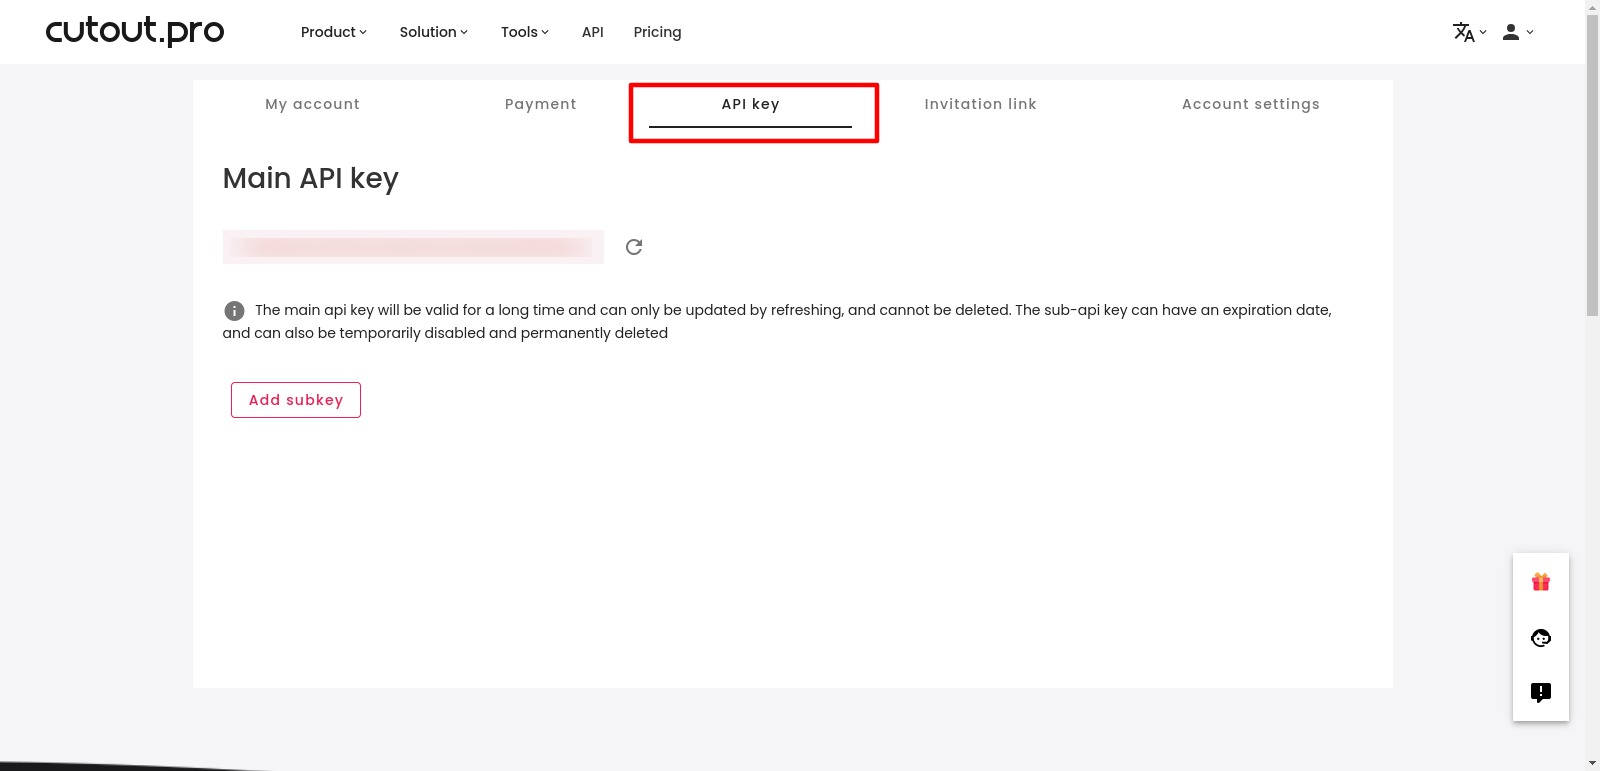Image resolution: width=1600 pixels, height=771 pixels.
Task: Open the API page in navbar
Action: [x=592, y=32]
